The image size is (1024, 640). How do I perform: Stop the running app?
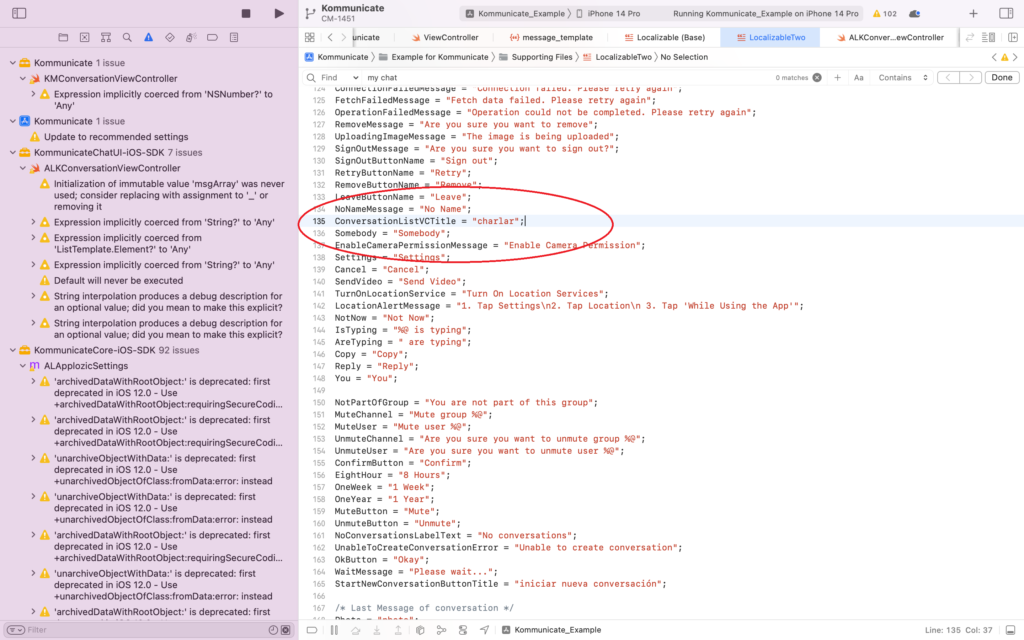[x=246, y=13]
